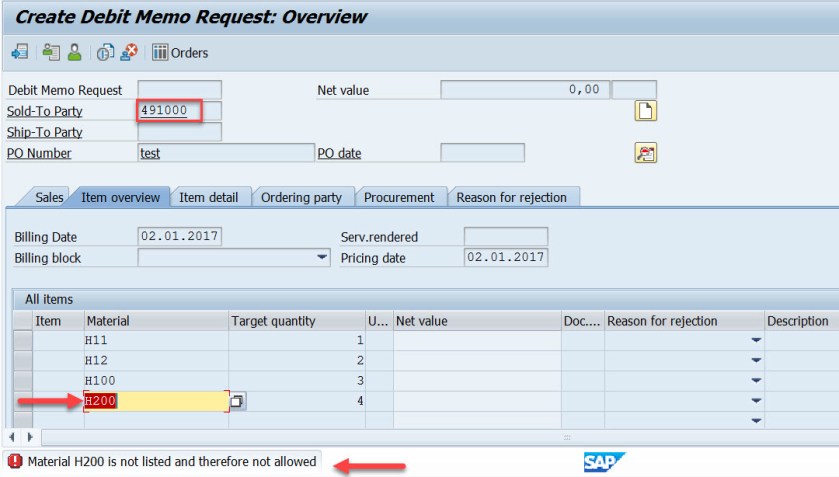Click target quantity cell with value 3

(297, 381)
